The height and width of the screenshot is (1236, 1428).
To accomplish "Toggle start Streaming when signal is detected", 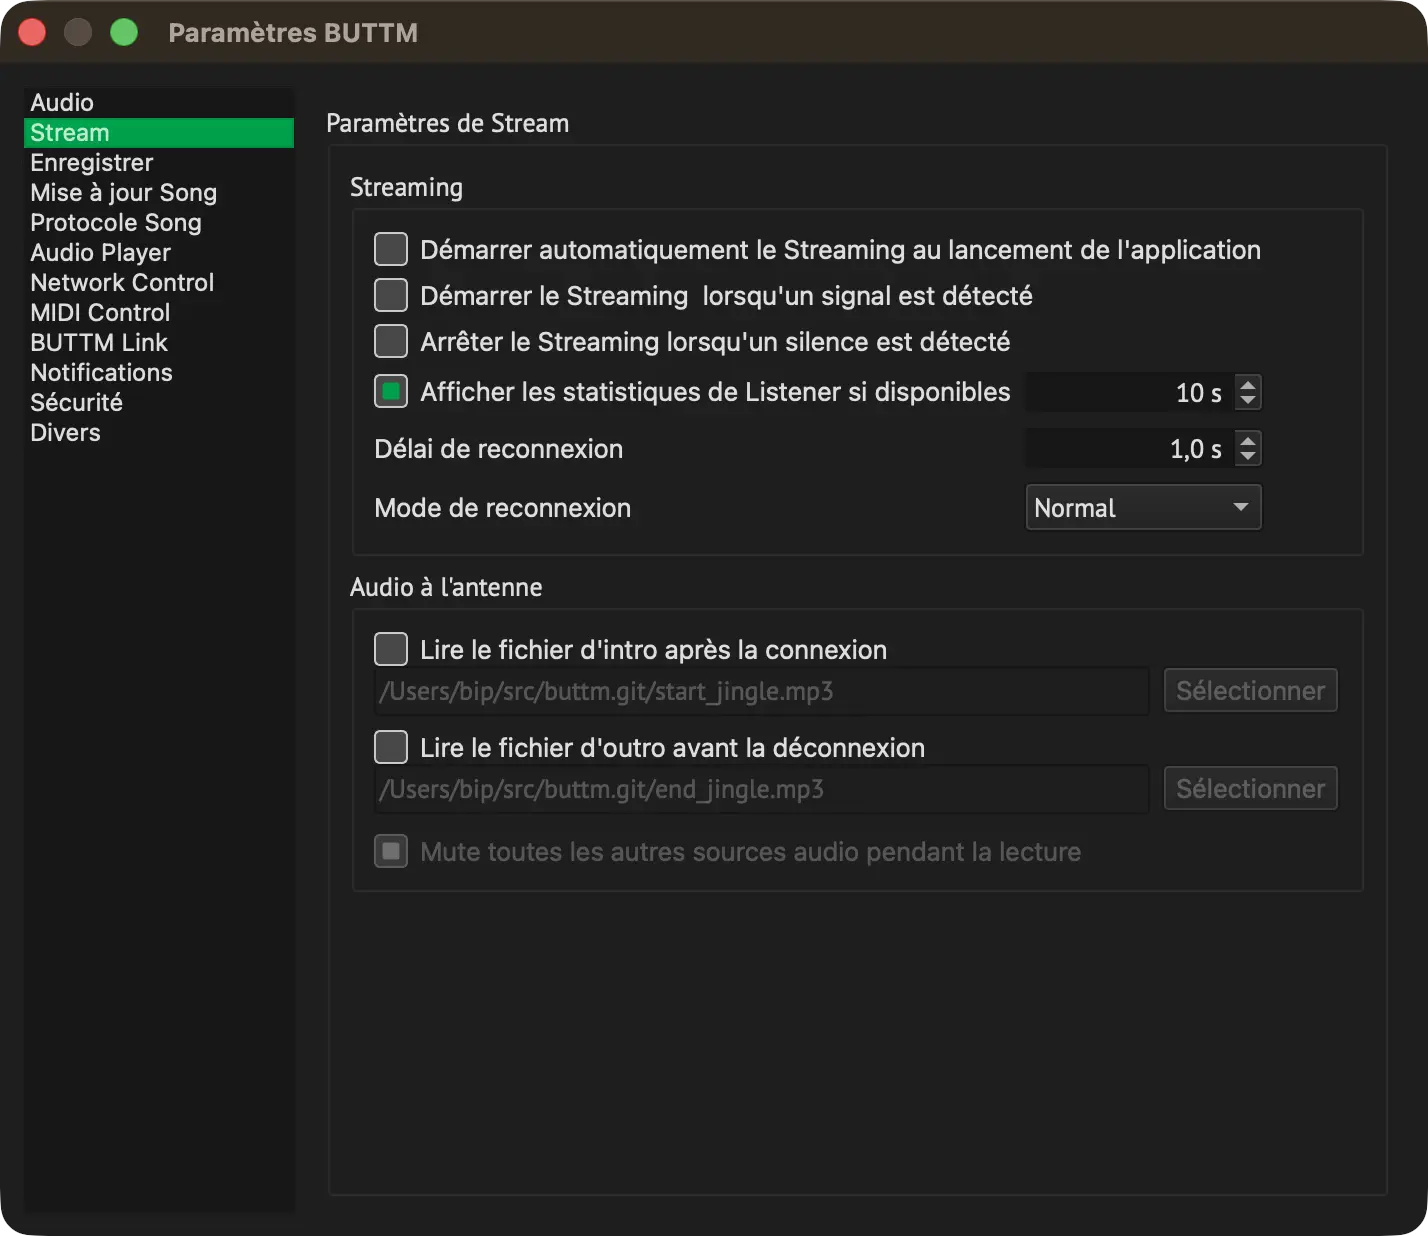I will tap(391, 295).
